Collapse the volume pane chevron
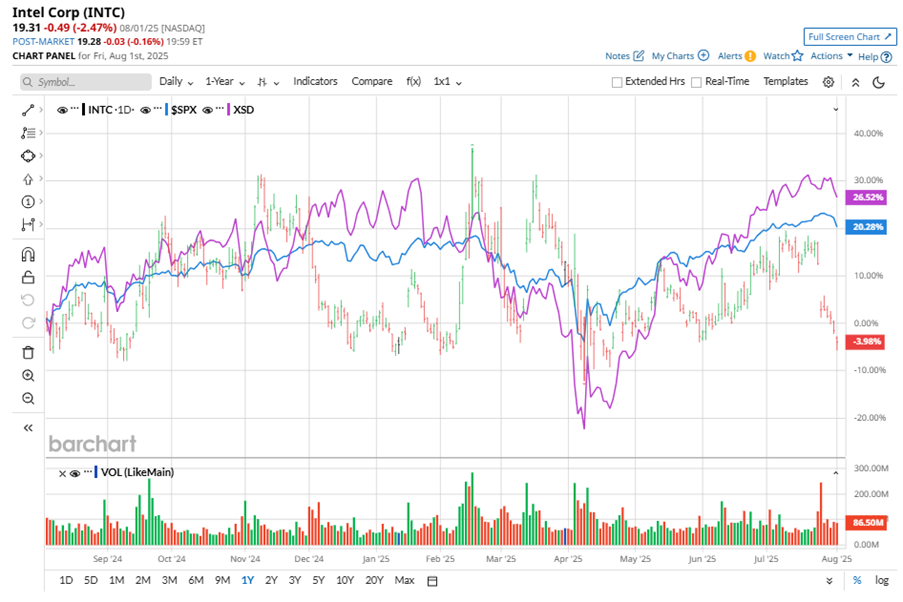This screenshot has width=903, height=602. coord(836,473)
